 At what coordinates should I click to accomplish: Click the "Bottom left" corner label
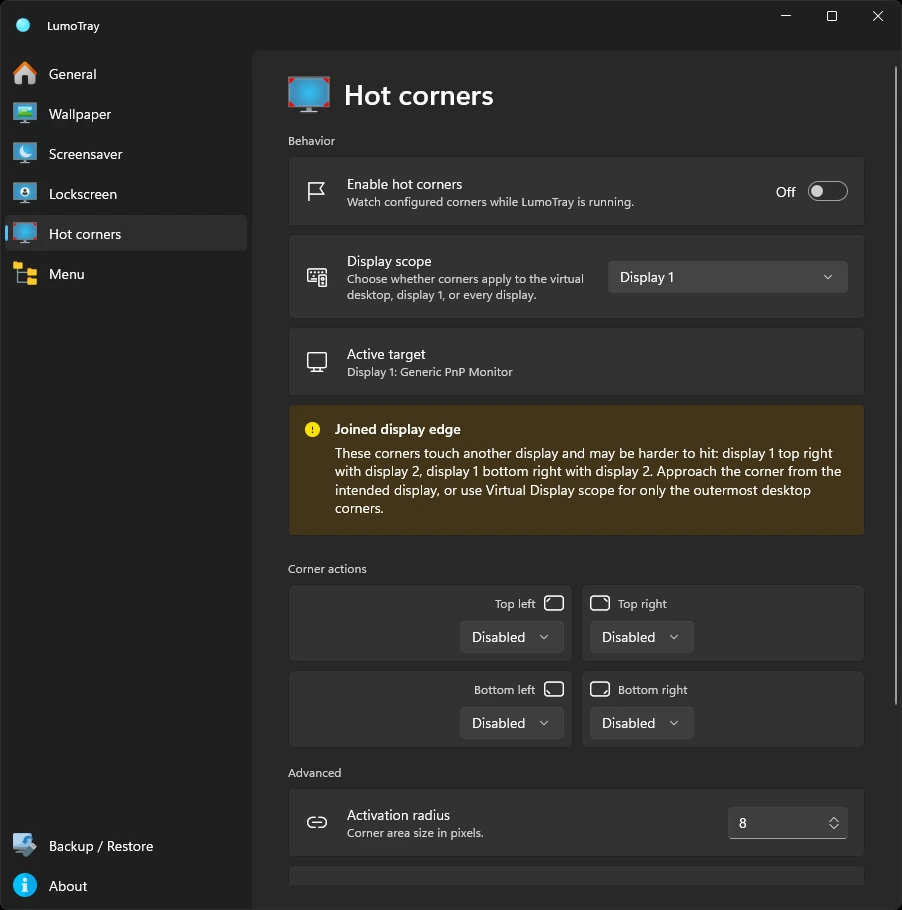(x=504, y=689)
